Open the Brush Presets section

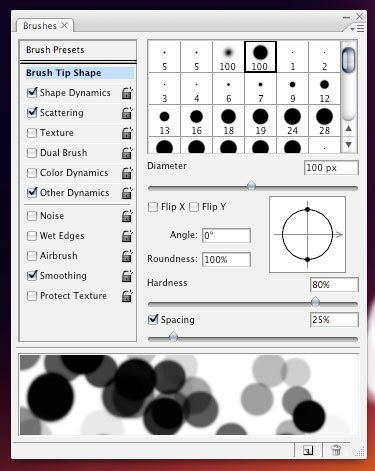[78, 50]
